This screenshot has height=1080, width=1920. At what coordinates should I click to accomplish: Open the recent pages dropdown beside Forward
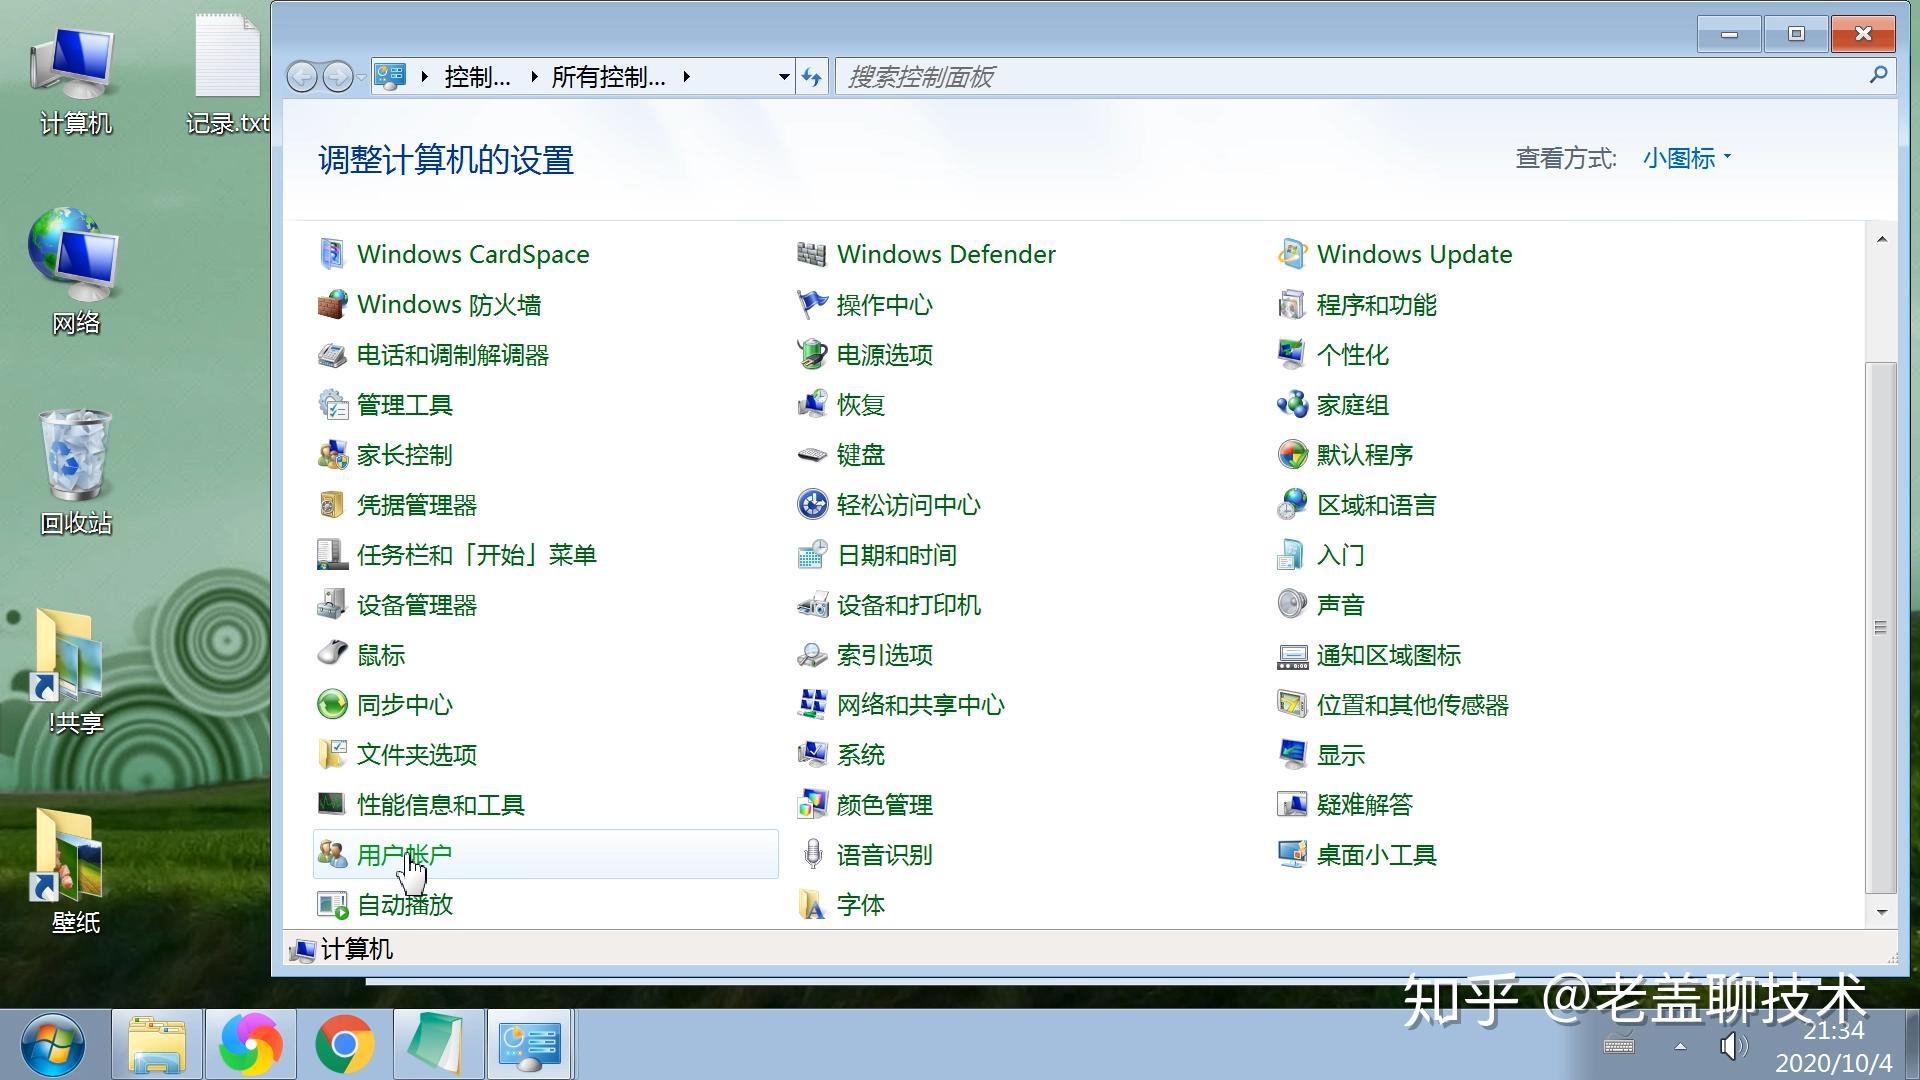361,77
